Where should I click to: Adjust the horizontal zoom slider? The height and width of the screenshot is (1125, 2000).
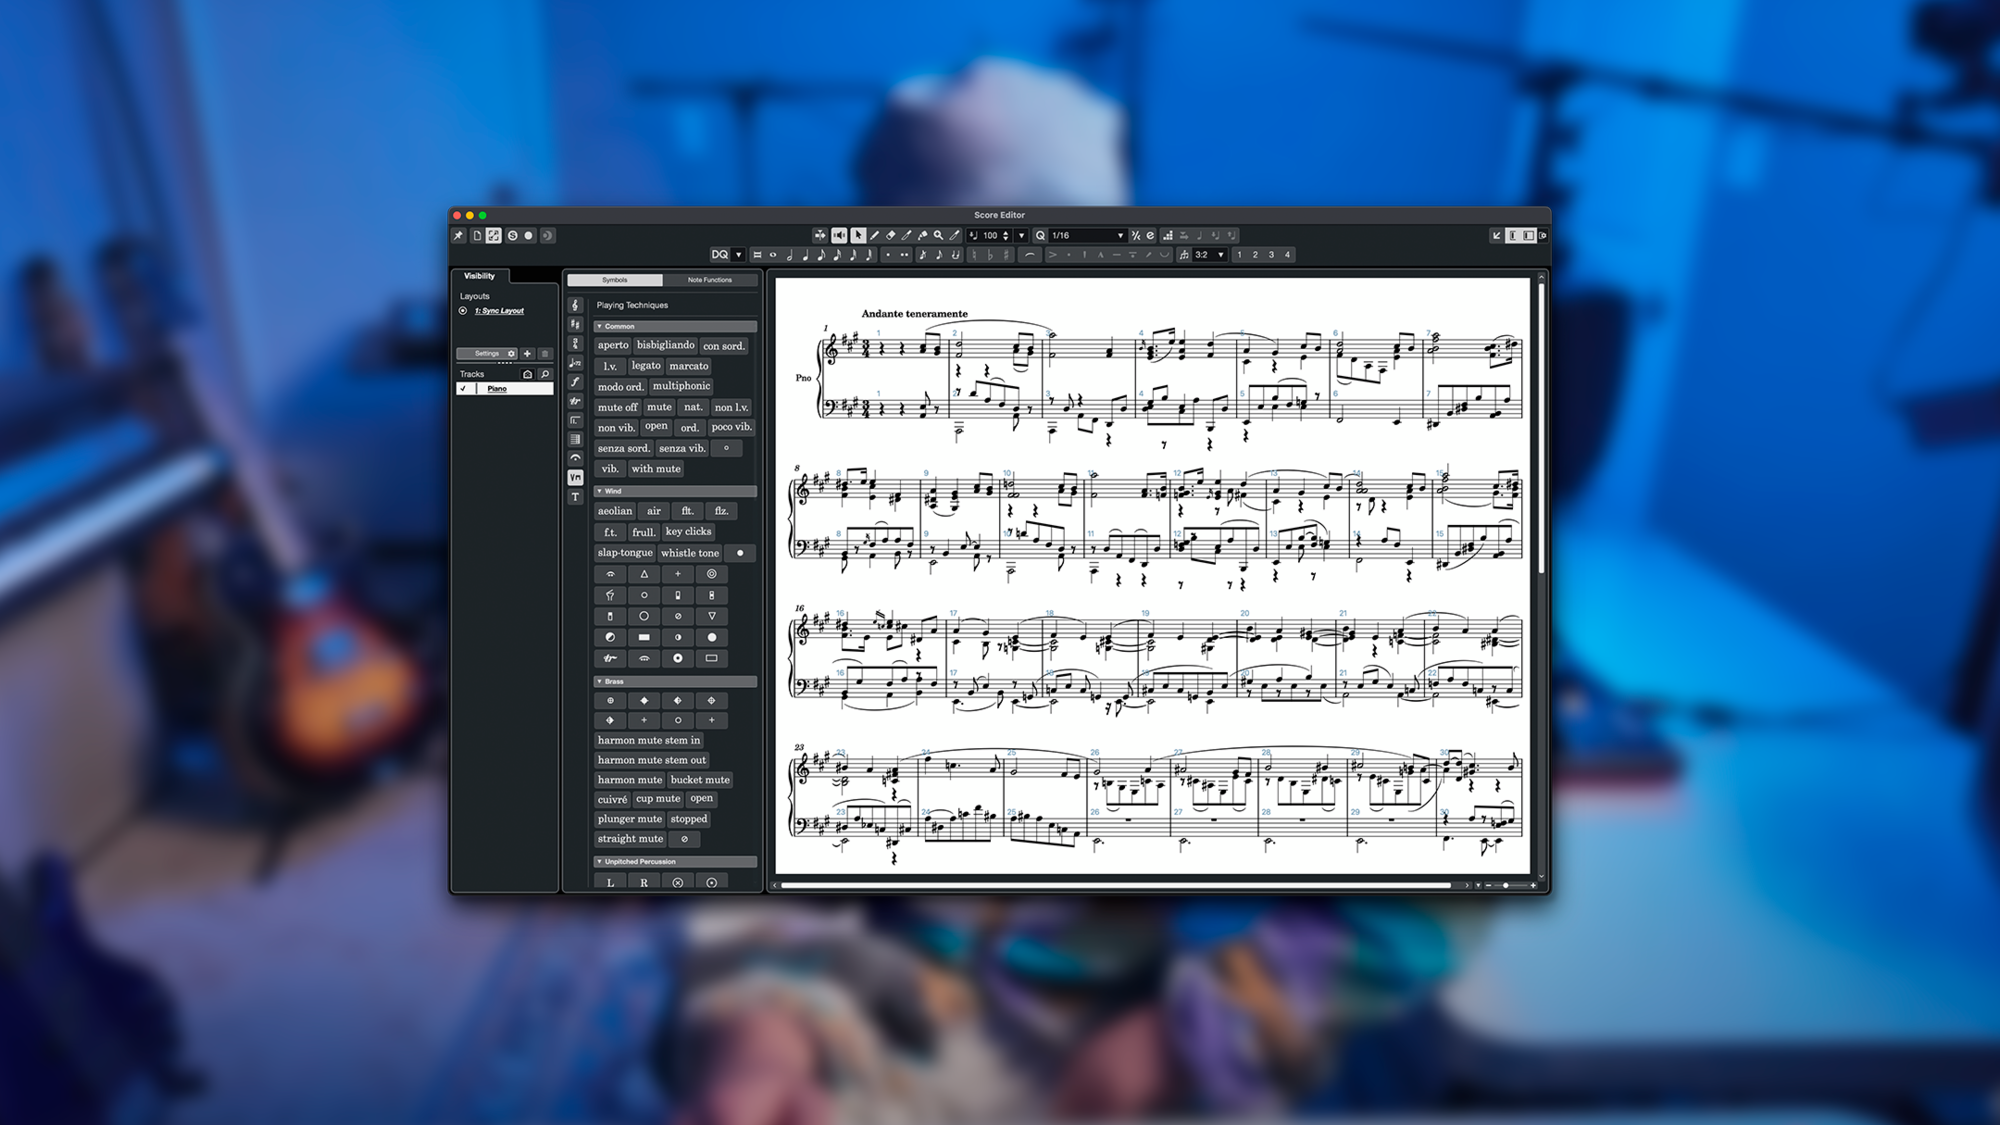click(1506, 885)
